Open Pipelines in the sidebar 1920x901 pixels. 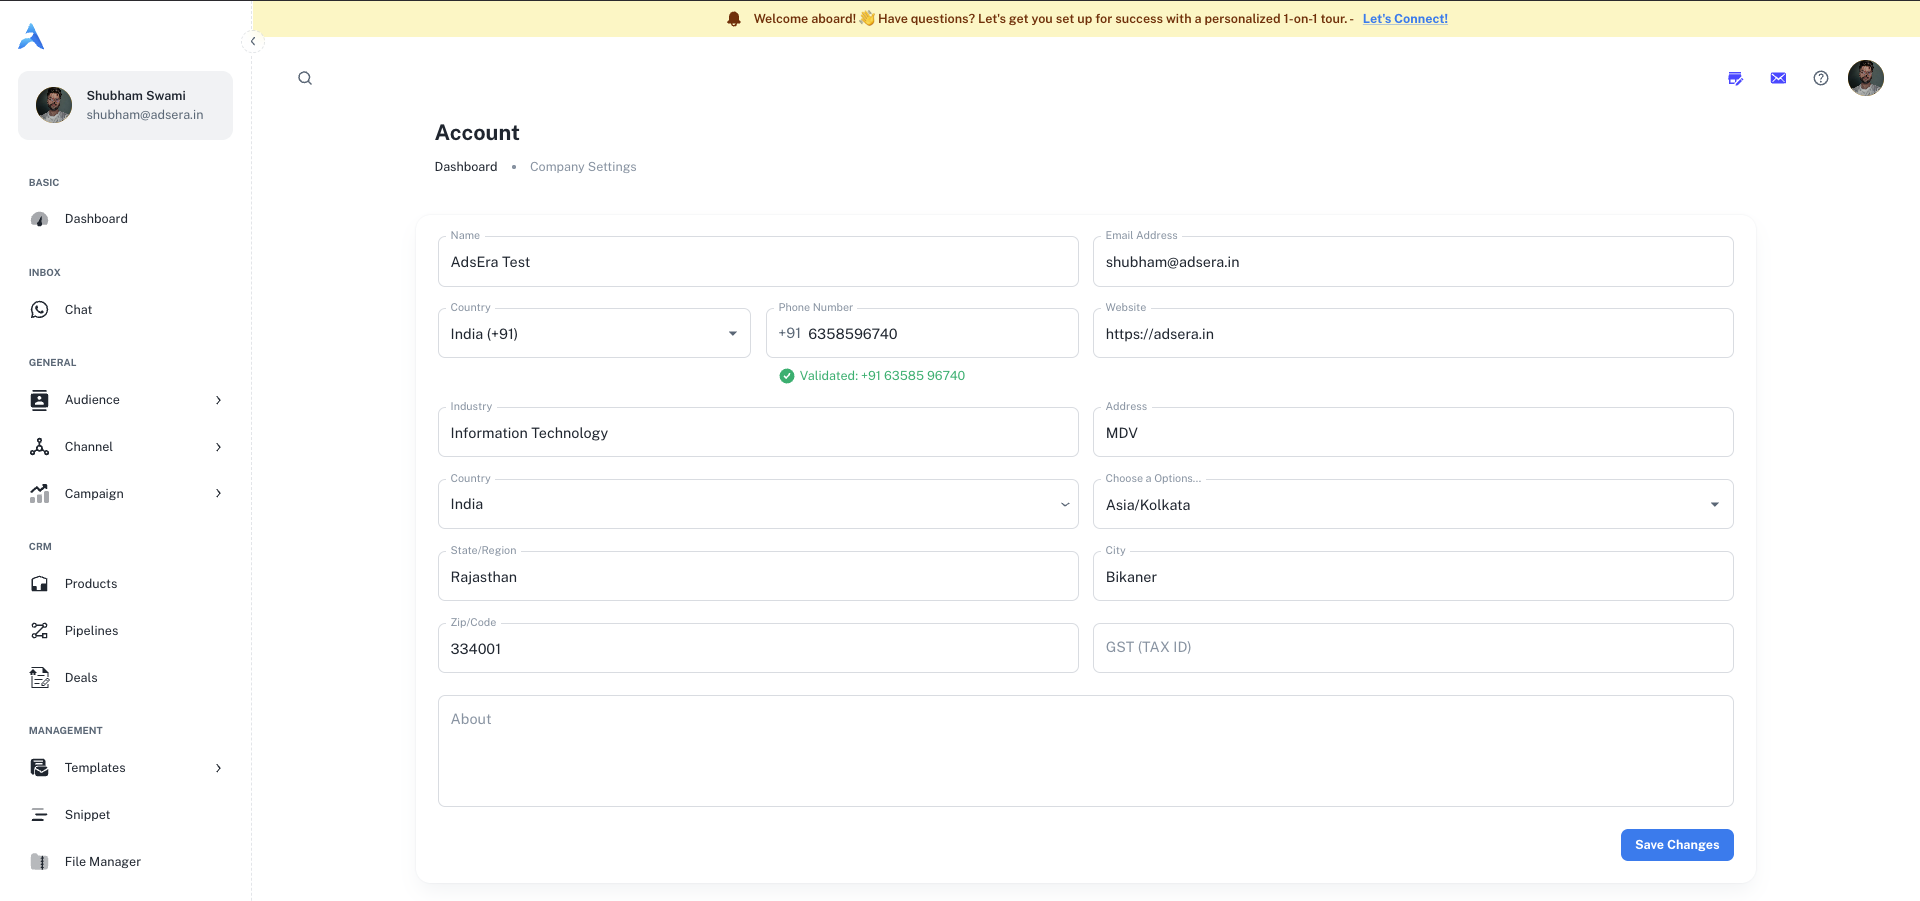[91, 631]
